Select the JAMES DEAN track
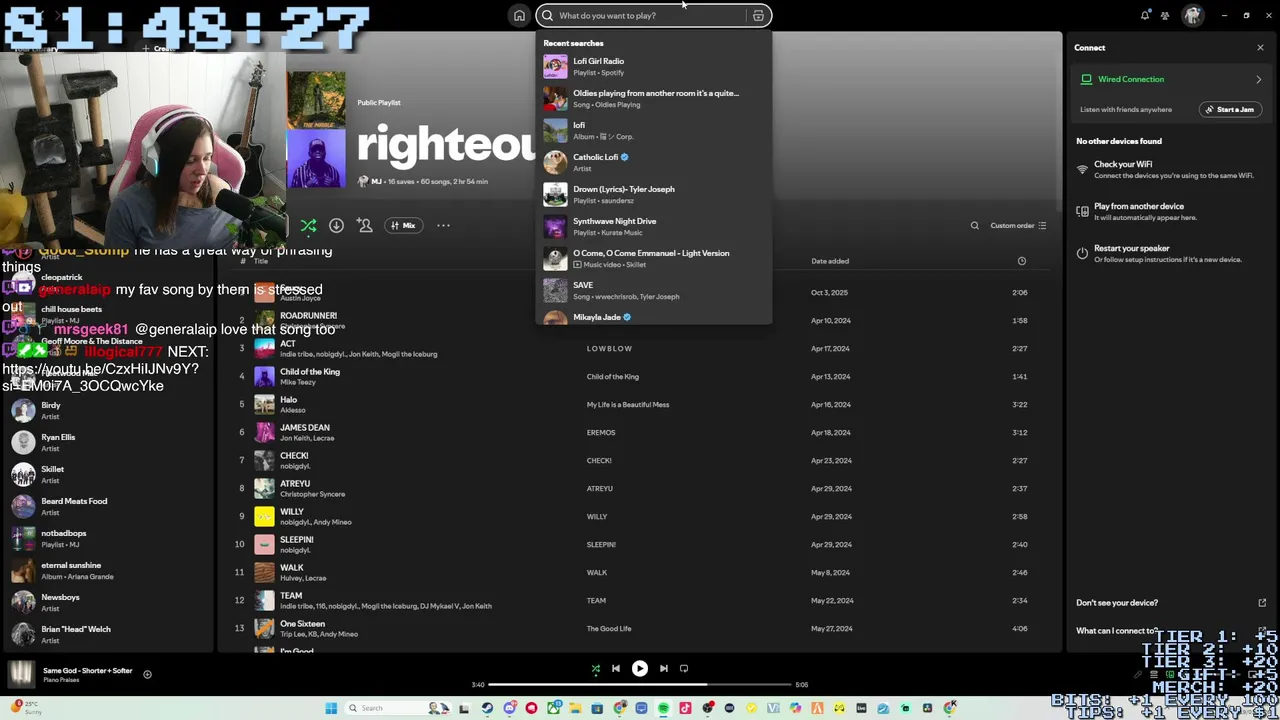 [640, 432]
